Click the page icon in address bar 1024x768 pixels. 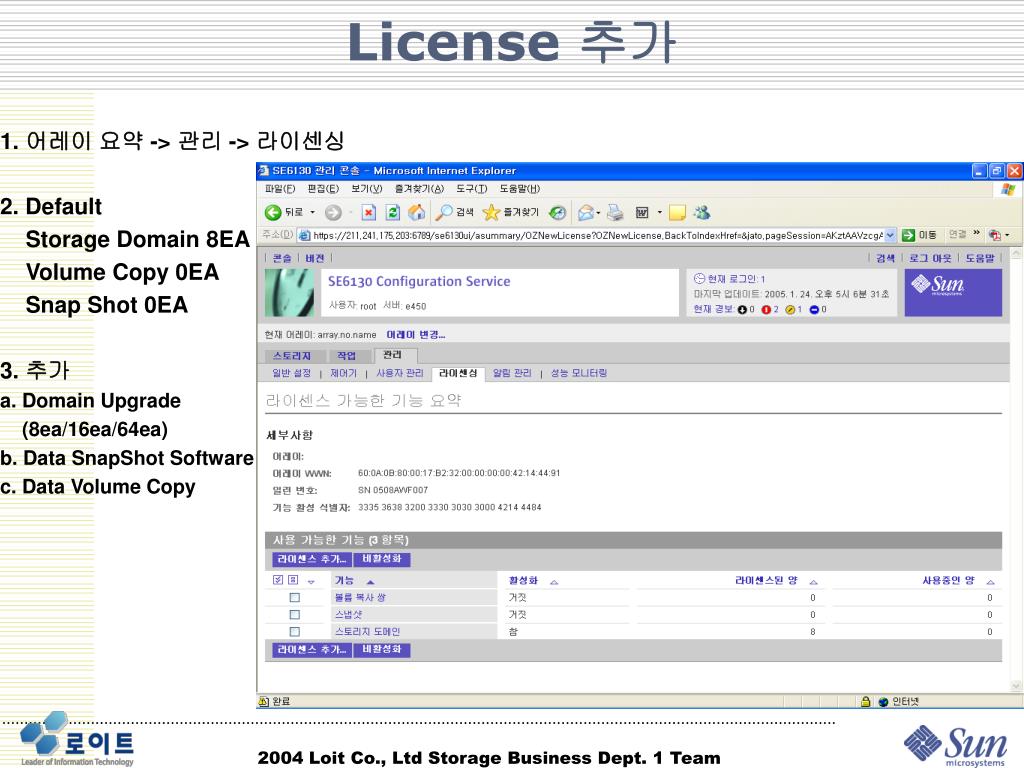pyautogui.click(x=304, y=235)
